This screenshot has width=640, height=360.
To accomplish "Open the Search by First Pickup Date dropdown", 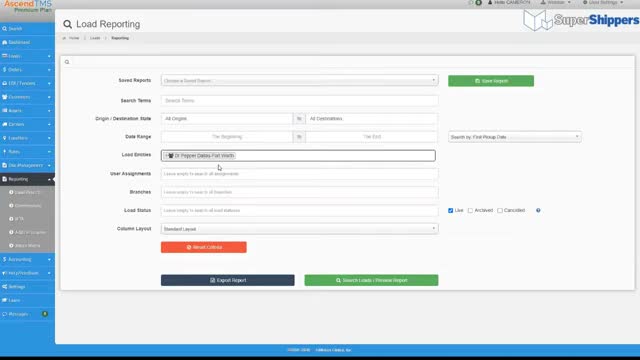I will [x=515, y=137].
